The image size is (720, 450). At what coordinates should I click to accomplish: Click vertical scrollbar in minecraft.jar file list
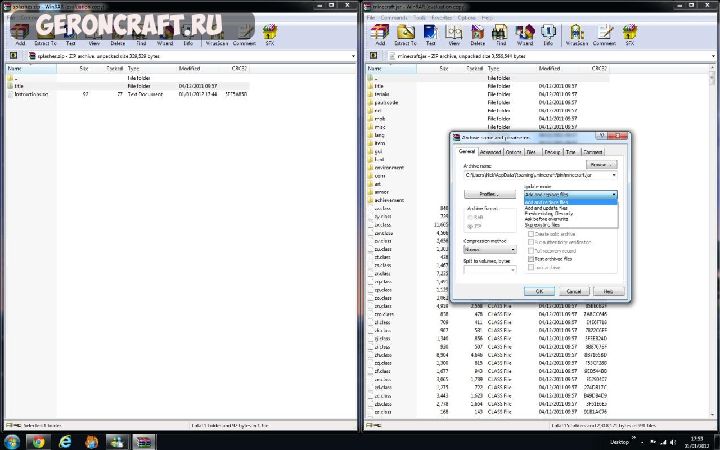click(713, 243)
